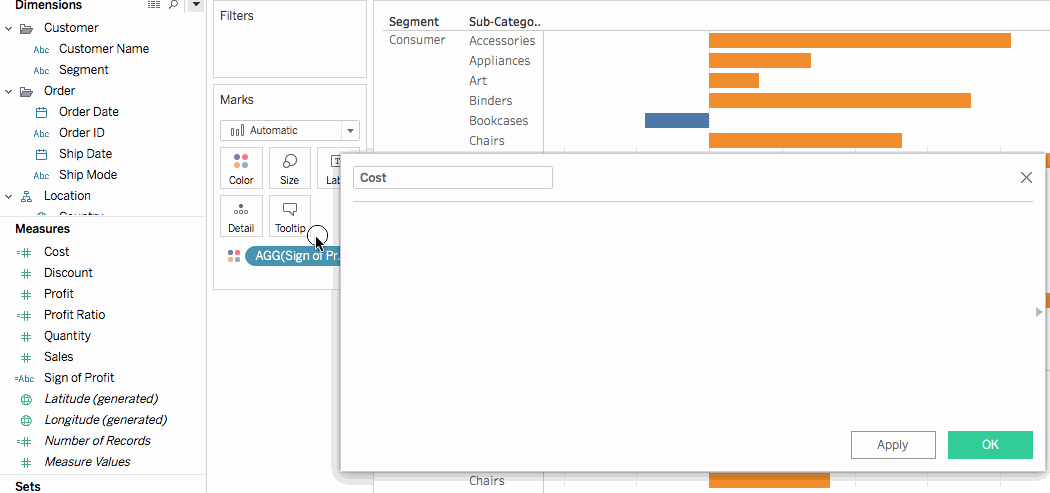Select the blue Bookcases bar

(676, 121)
